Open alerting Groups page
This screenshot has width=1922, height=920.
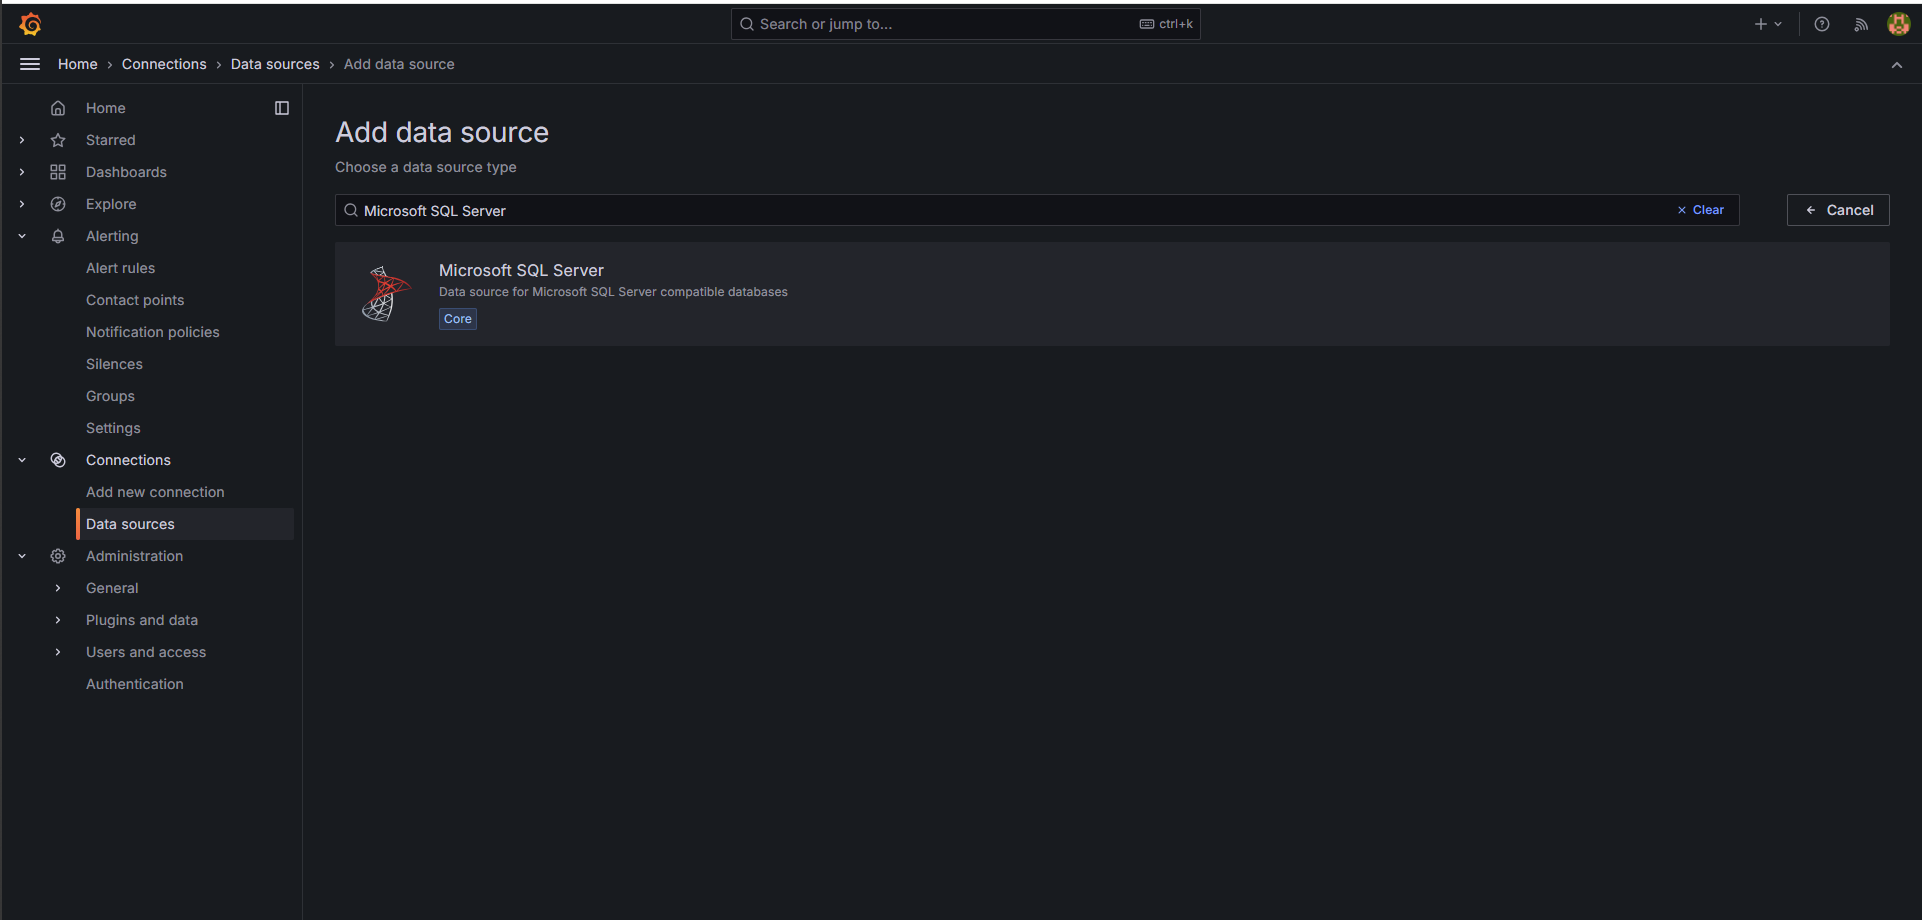(x=110, y=396)
